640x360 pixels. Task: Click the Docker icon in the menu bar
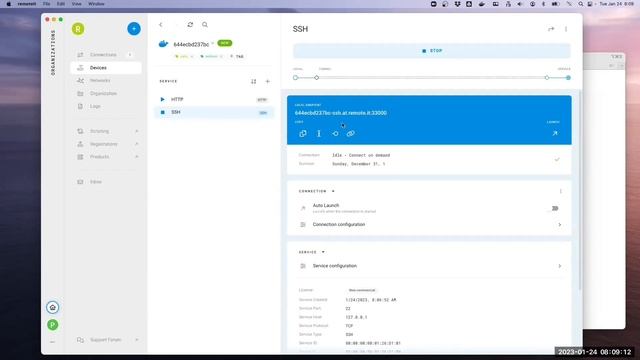coord(482,4)
